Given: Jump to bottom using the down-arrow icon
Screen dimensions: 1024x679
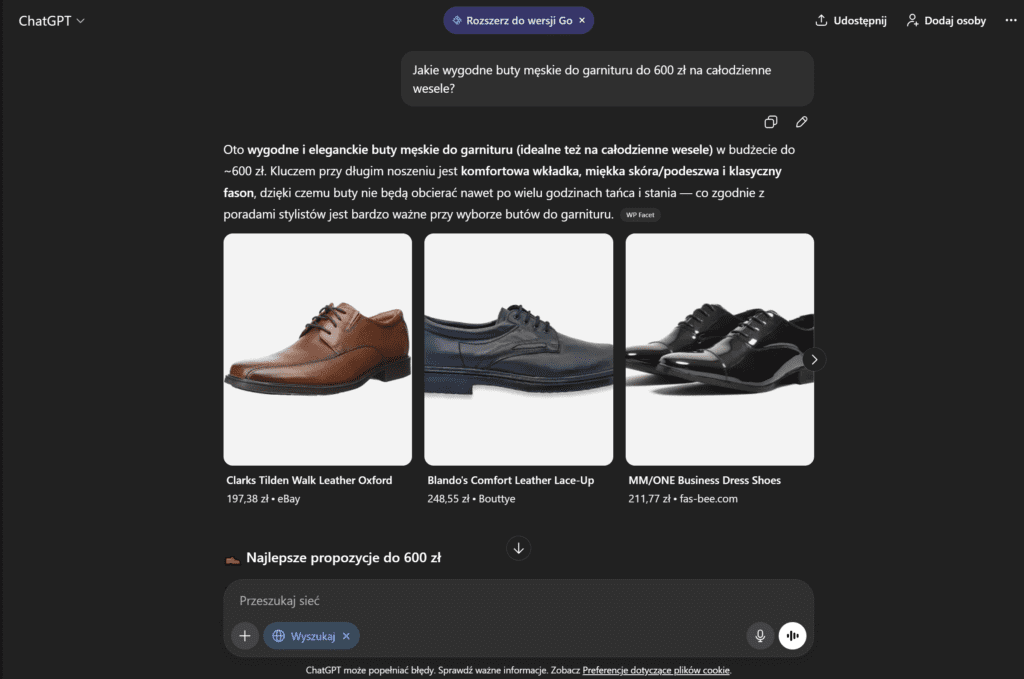Looking at the screenshot, I should [x=518, y=548].
